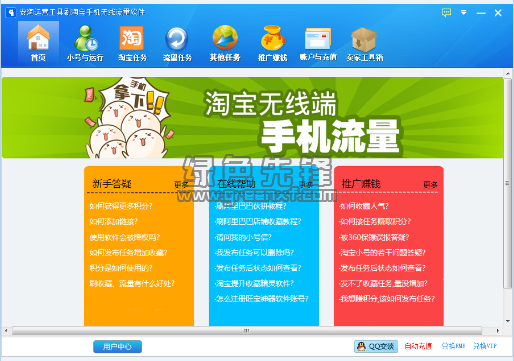Click 更多 in the 推广赚钱 panel
This screenshot has height=361, width=514.
point(430,184)
